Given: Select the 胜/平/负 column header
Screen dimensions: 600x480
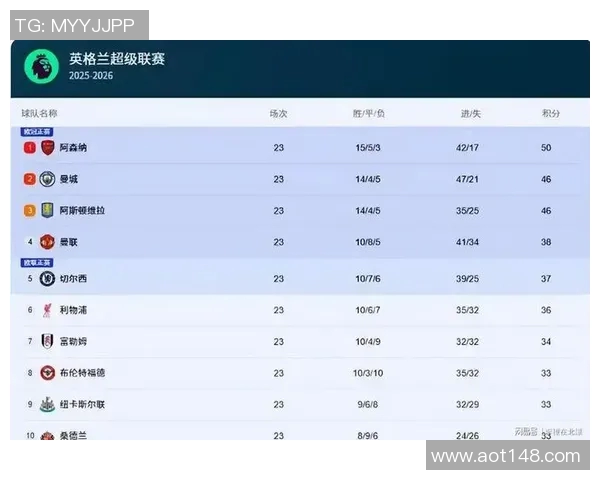Looking at the screenshot, I should click(368, 113).
